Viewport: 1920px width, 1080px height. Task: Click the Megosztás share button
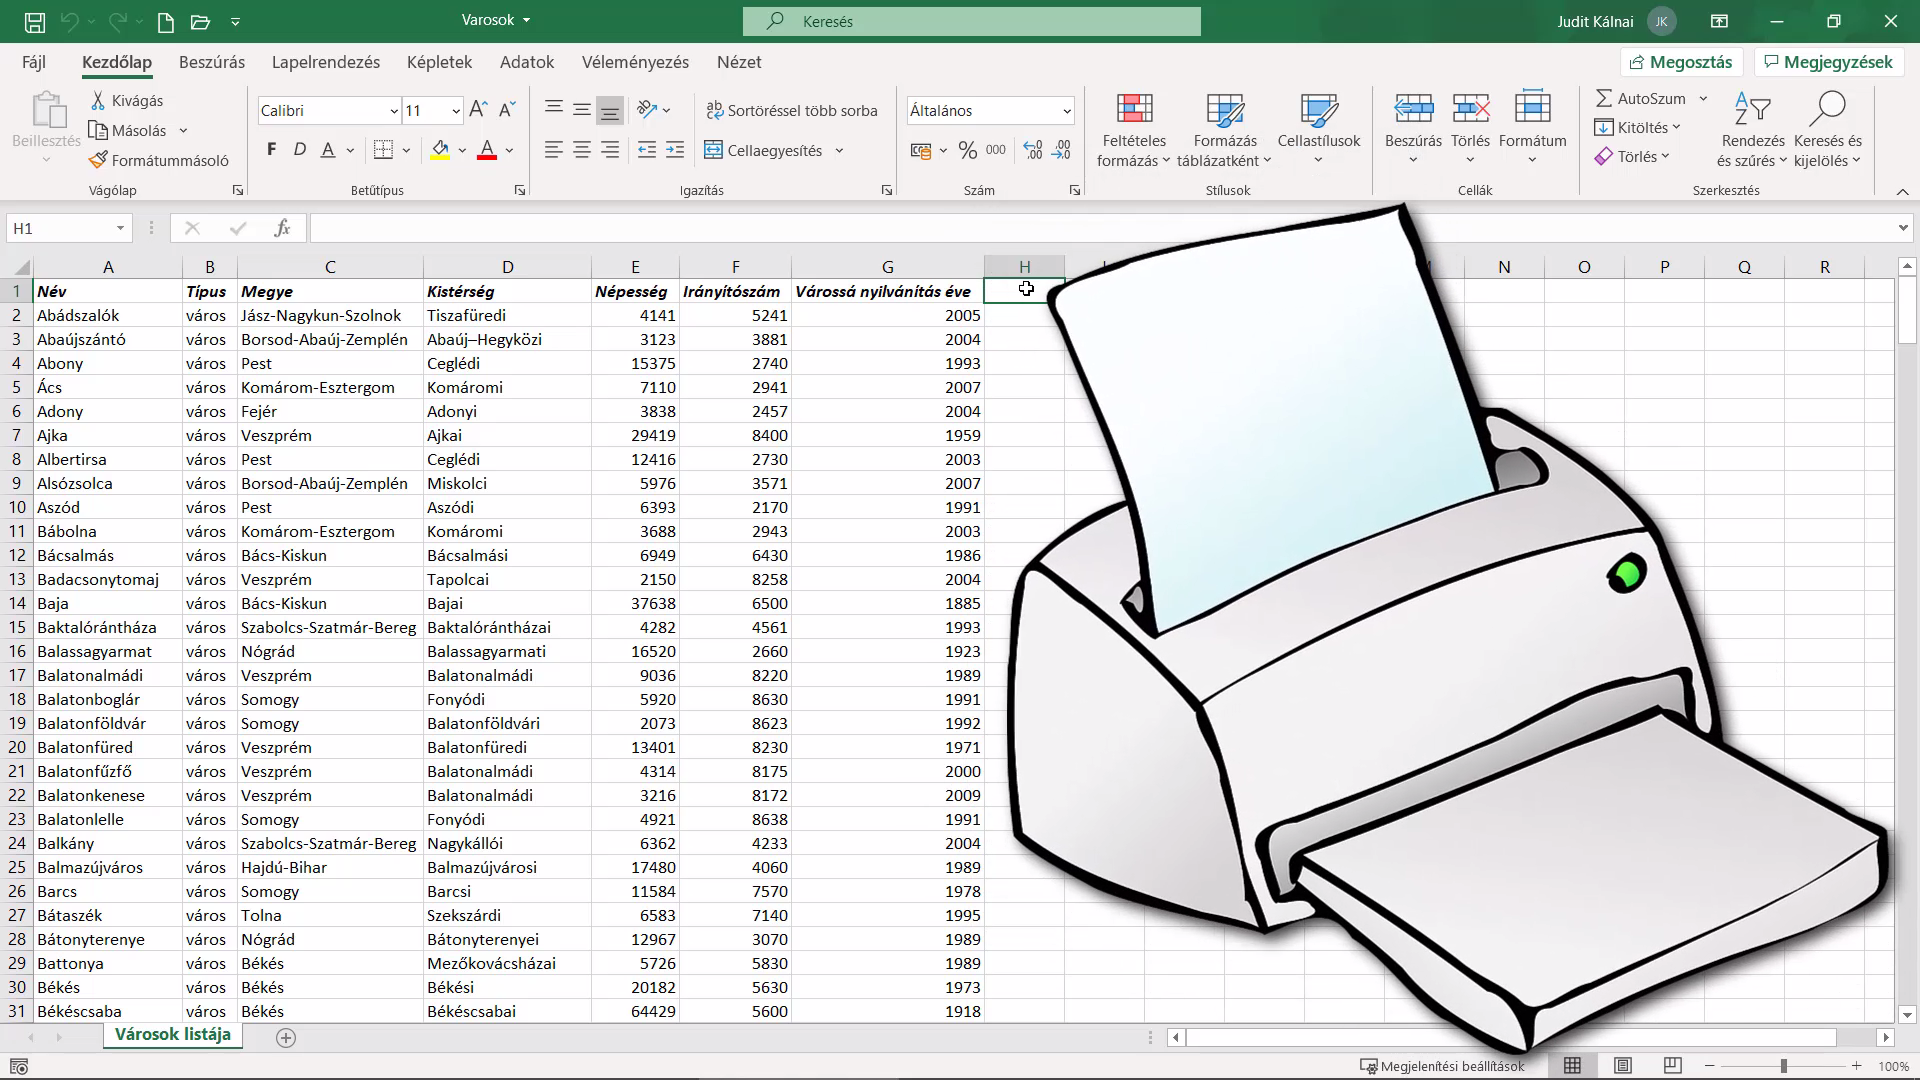pyautogui.click(x=1681, y=62)
